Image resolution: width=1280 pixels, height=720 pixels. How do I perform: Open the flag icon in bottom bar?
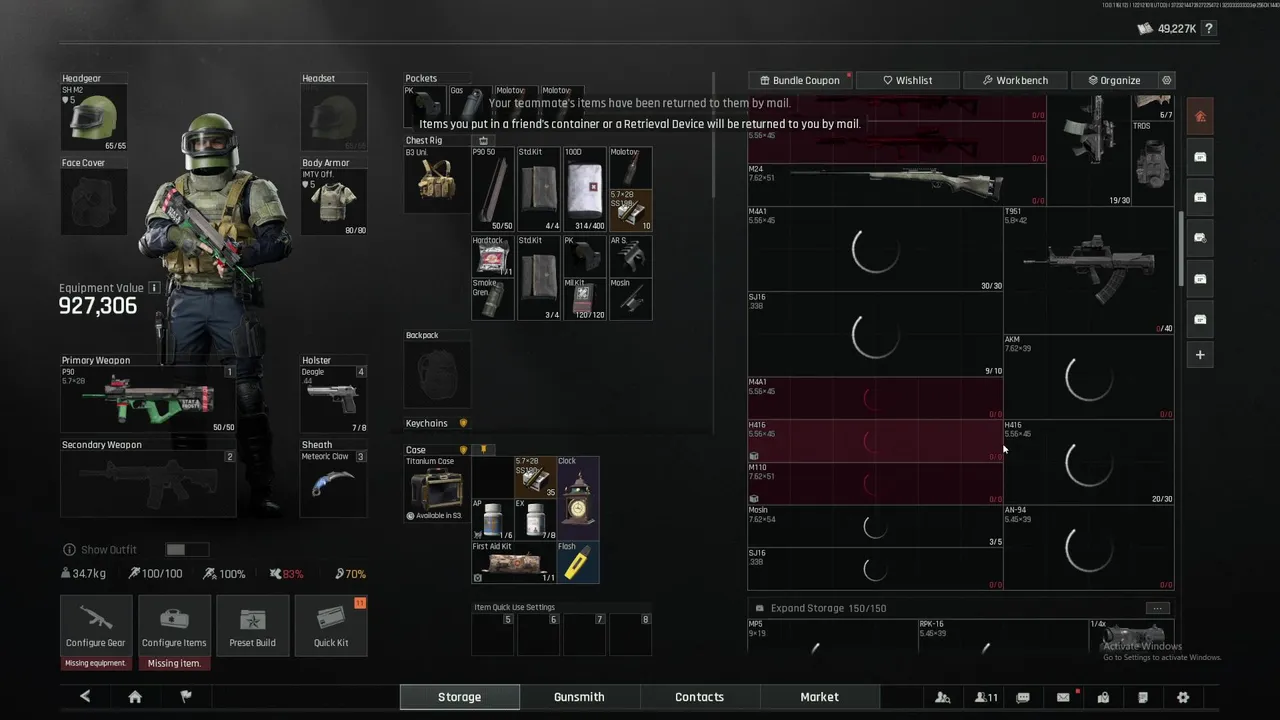(x=185, y=697)
